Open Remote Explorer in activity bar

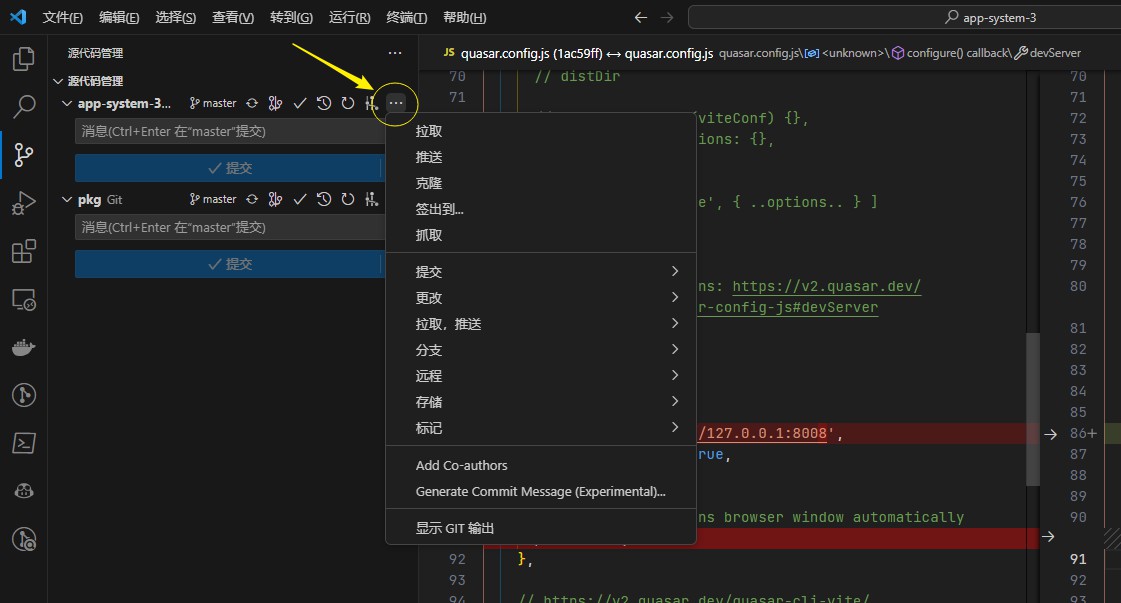click(23, 299)
